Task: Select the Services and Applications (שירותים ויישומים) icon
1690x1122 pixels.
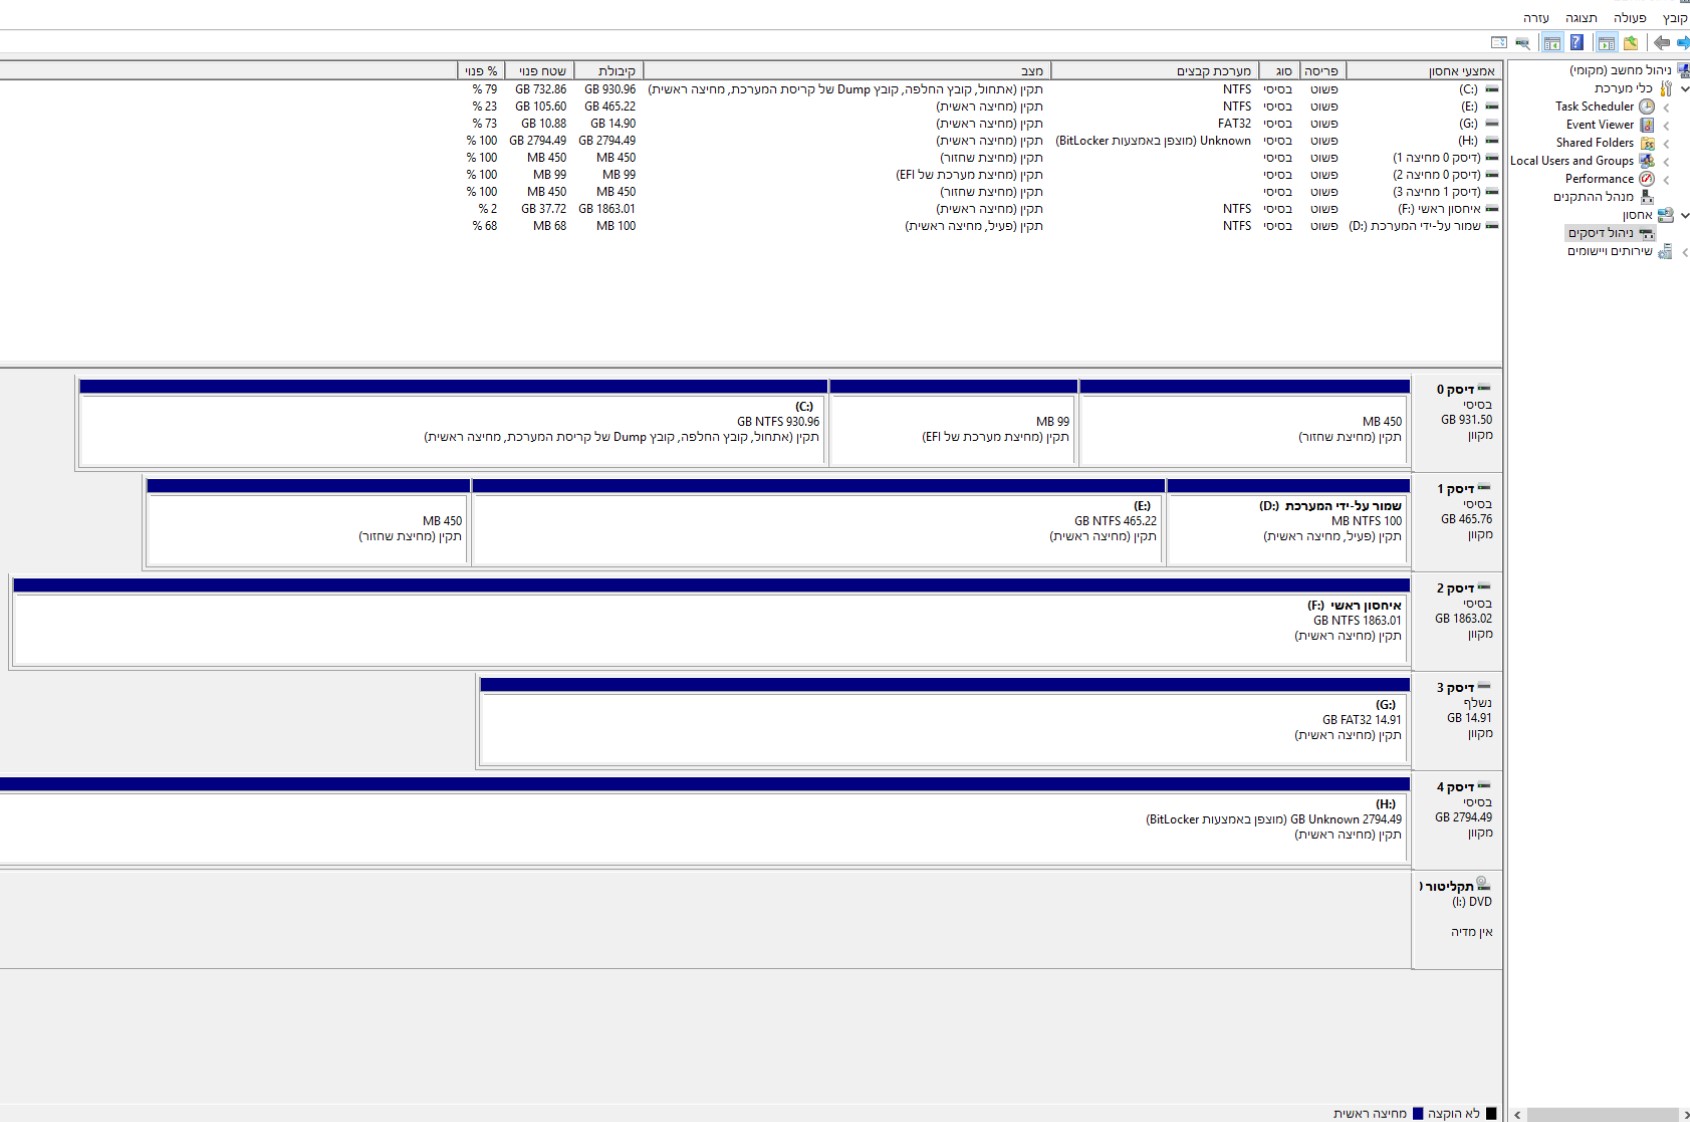Action: point(1665,251)
